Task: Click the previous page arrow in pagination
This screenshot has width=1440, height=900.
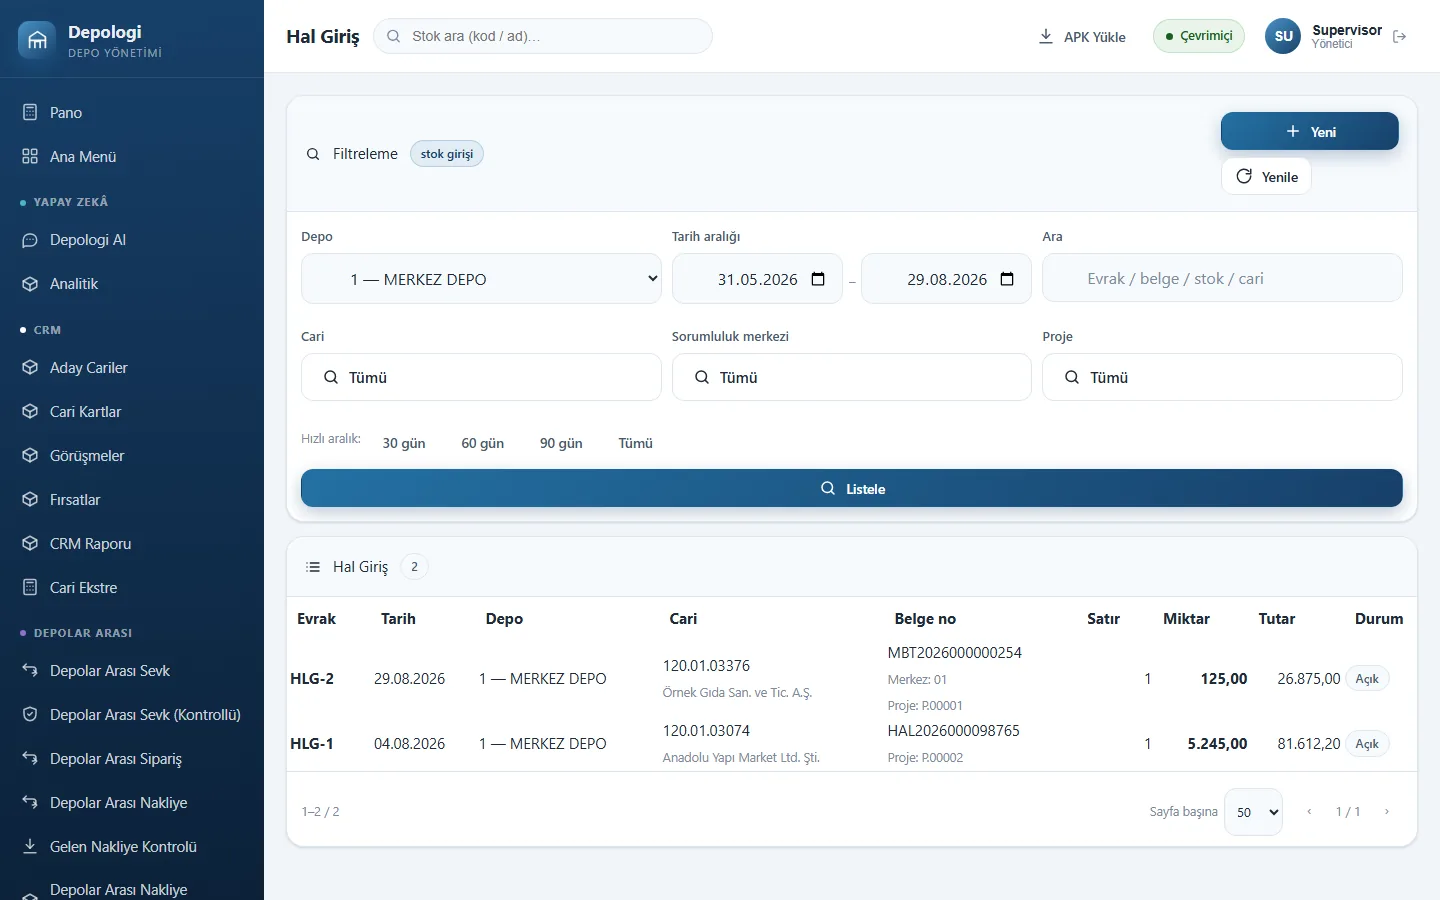Action: point(1309,812)
